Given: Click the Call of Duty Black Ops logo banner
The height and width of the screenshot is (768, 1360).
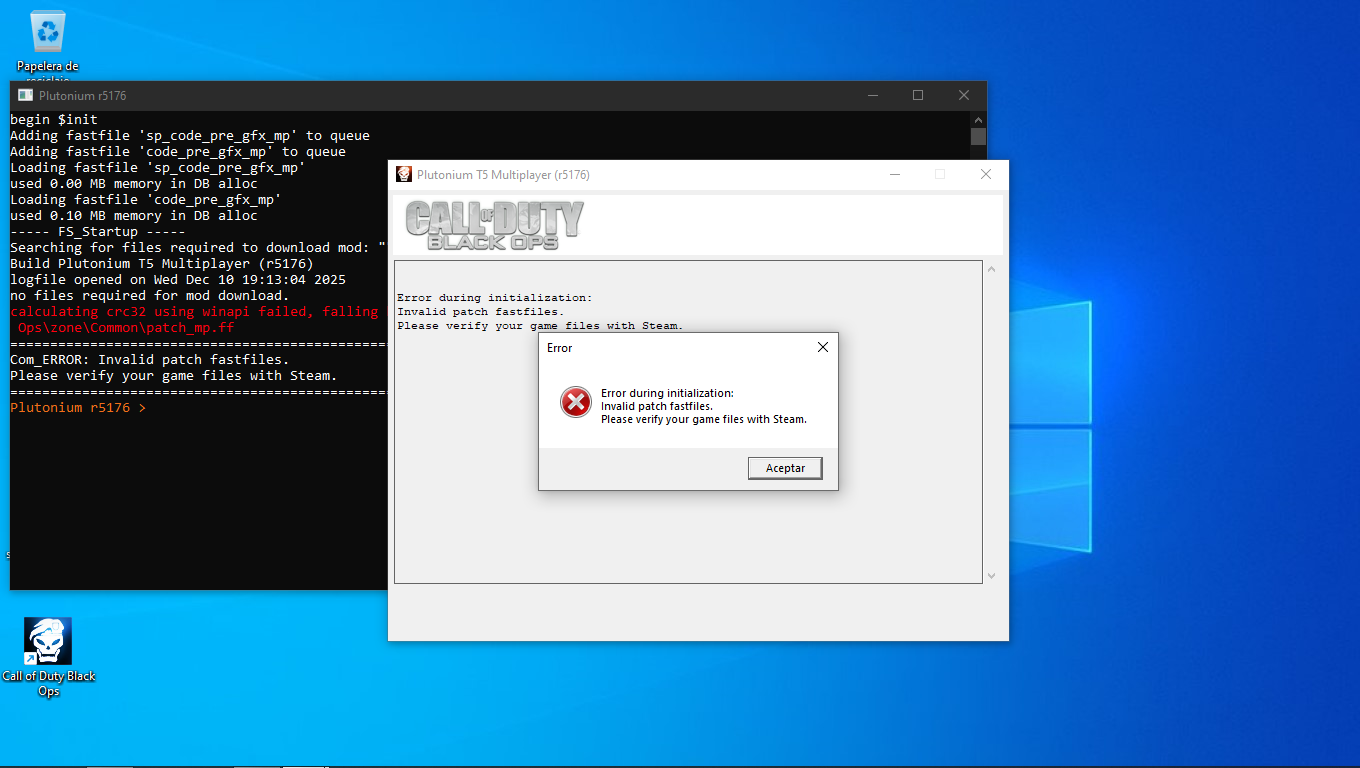Looking at the screenshot, I should (495, 225).
